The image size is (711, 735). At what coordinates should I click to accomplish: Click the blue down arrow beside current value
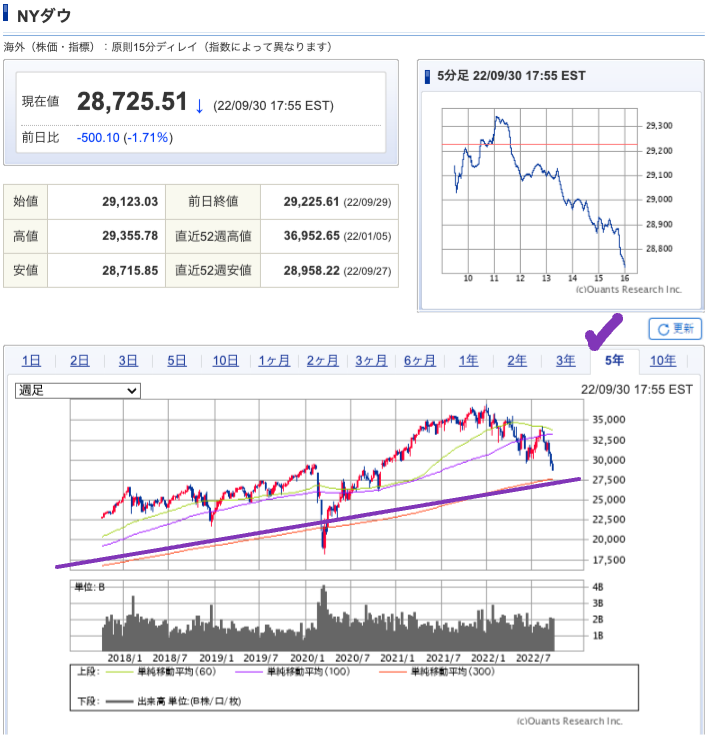199,106
